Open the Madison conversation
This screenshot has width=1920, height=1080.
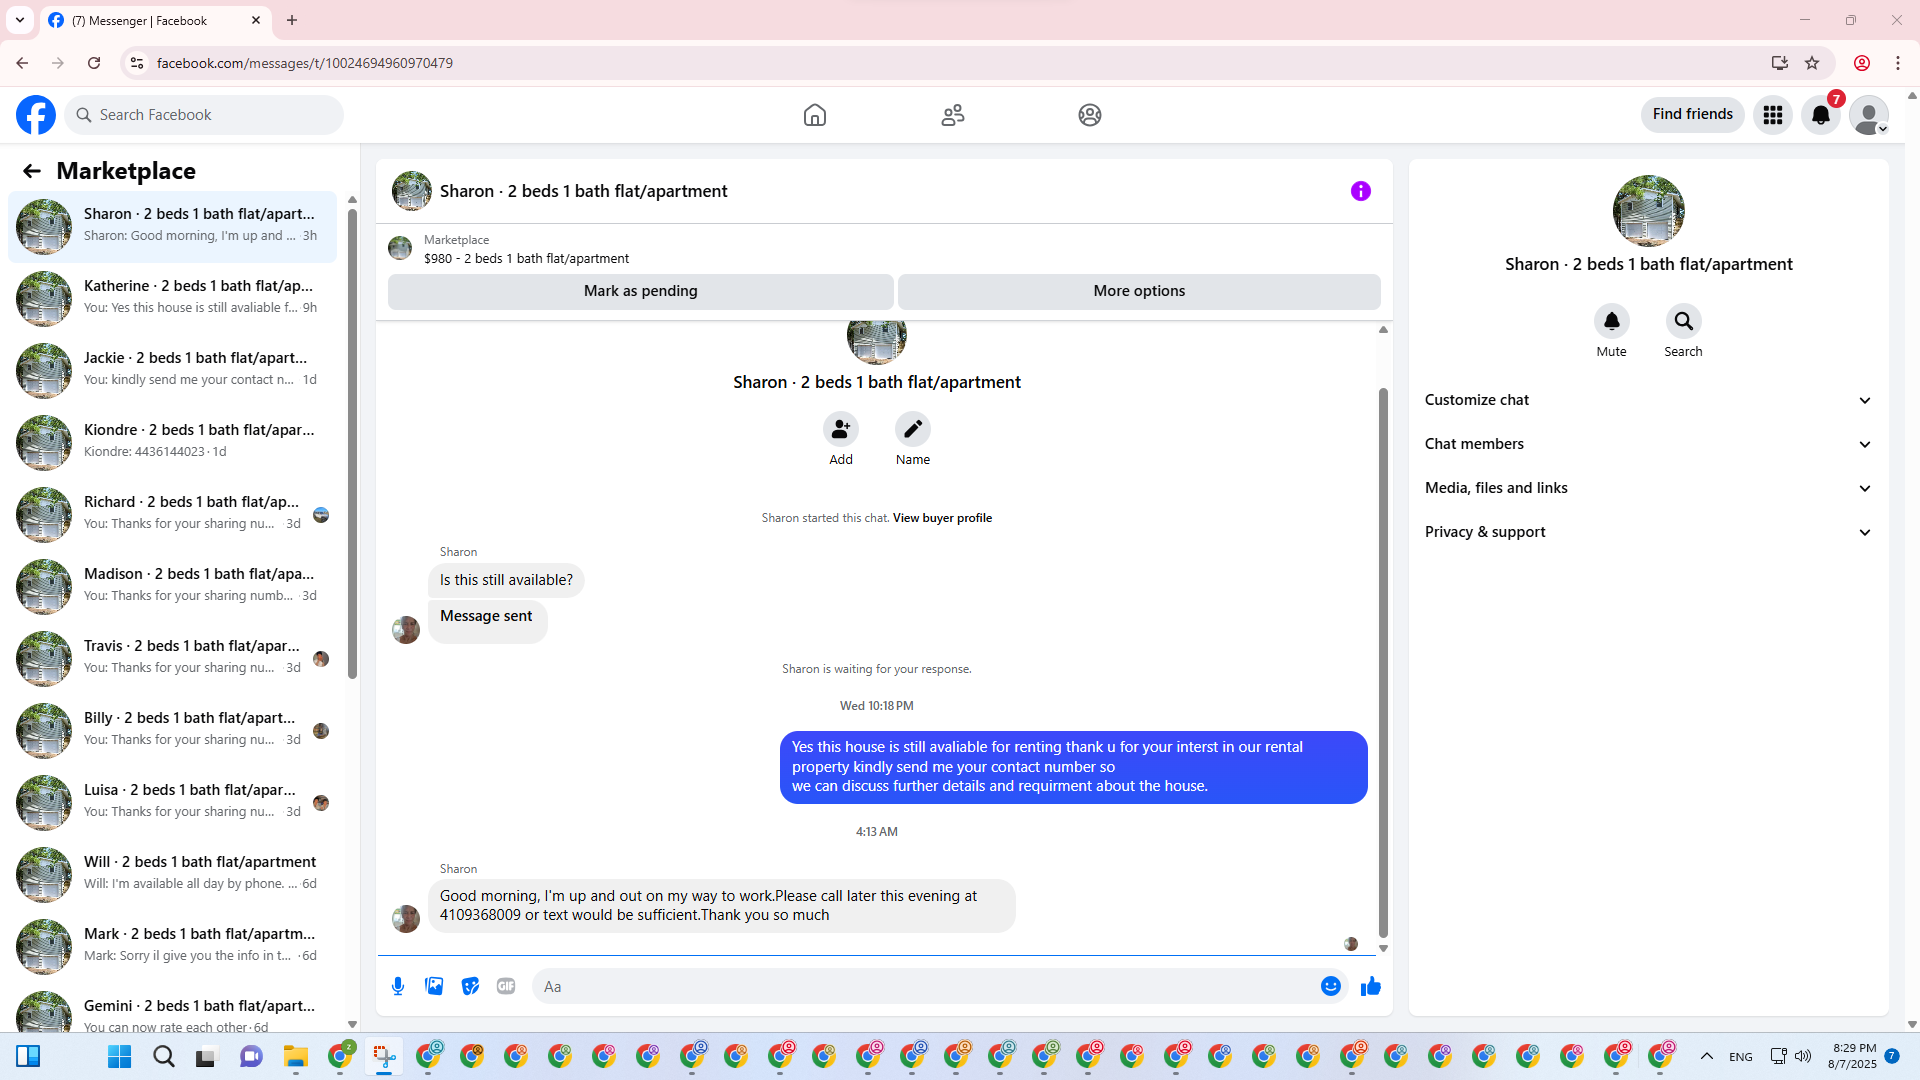click(x=172, y=585)
